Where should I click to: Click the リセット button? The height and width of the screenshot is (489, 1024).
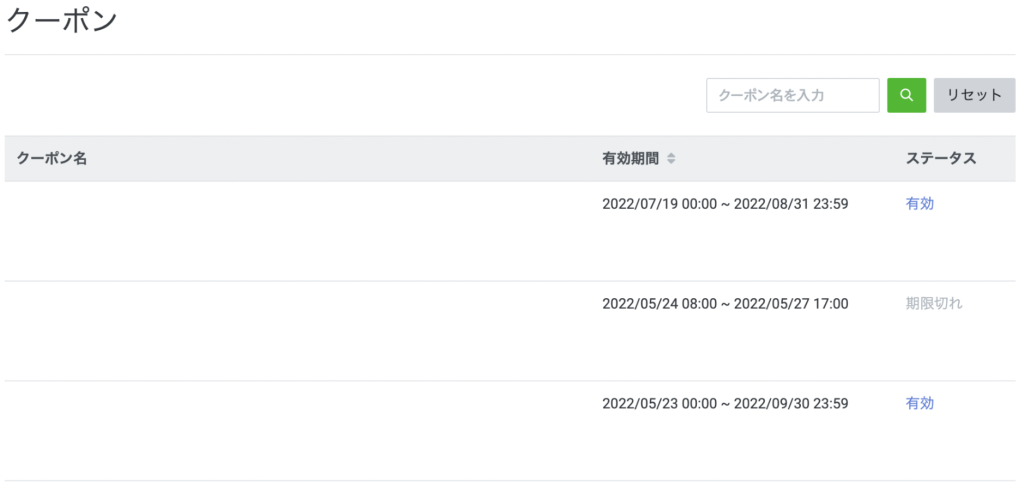(974, 95)
